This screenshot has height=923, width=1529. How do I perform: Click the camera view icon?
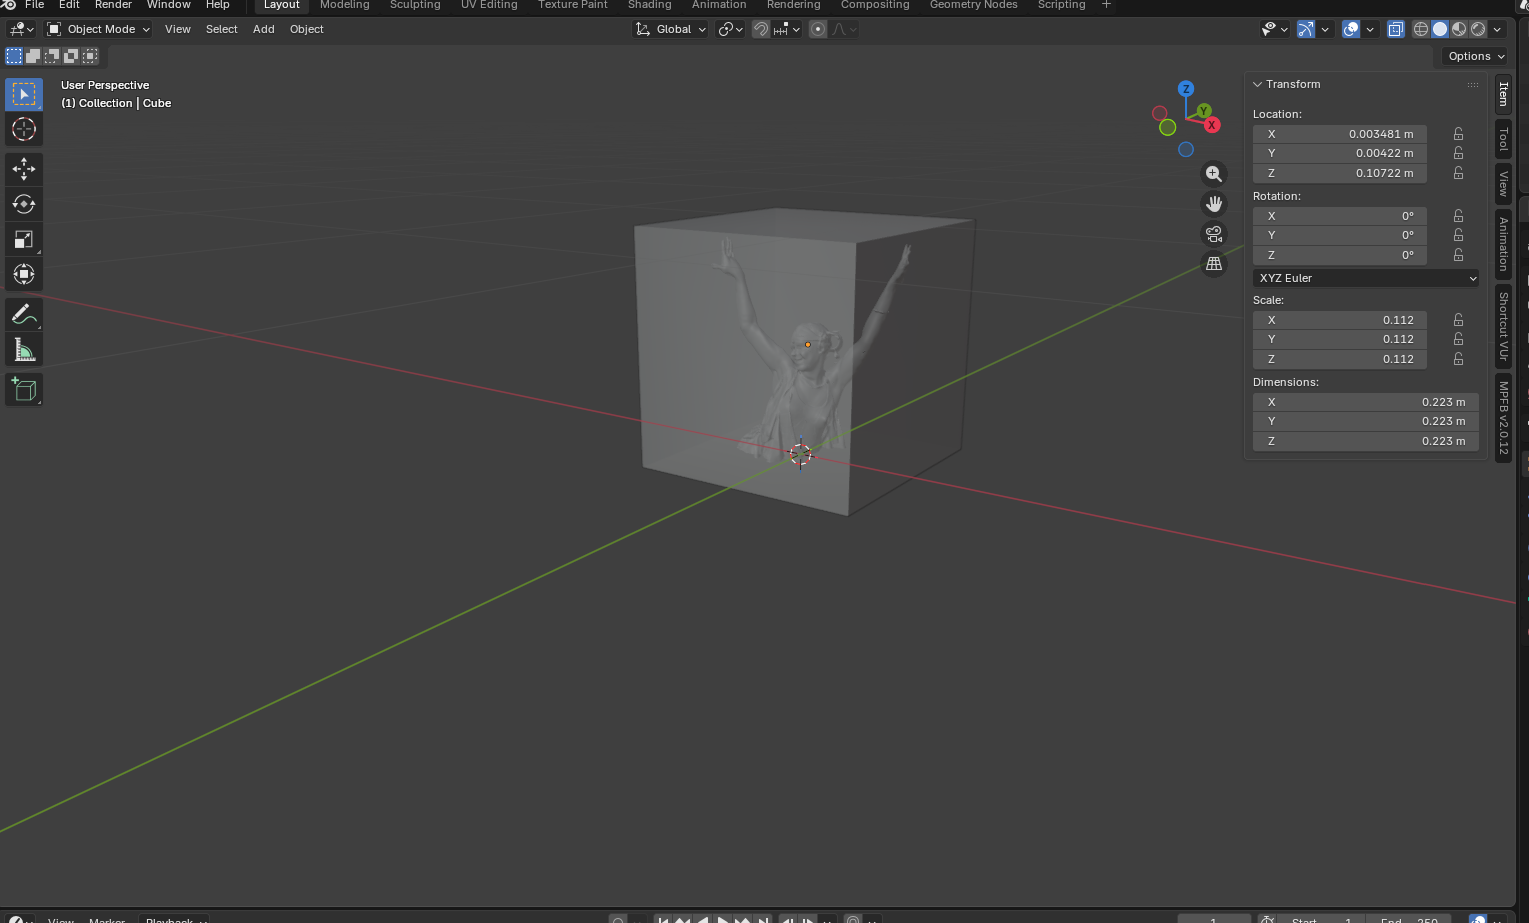pos(1214,234)
